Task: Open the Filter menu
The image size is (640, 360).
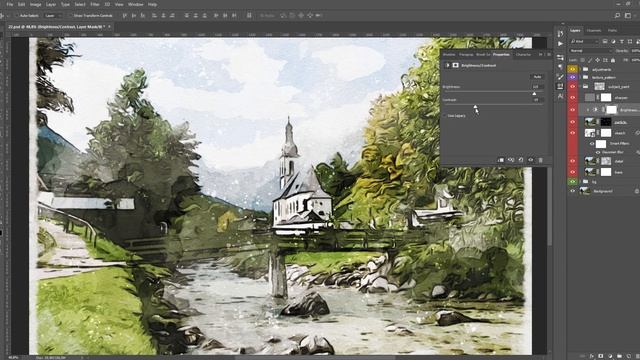Action: point(95,4)
